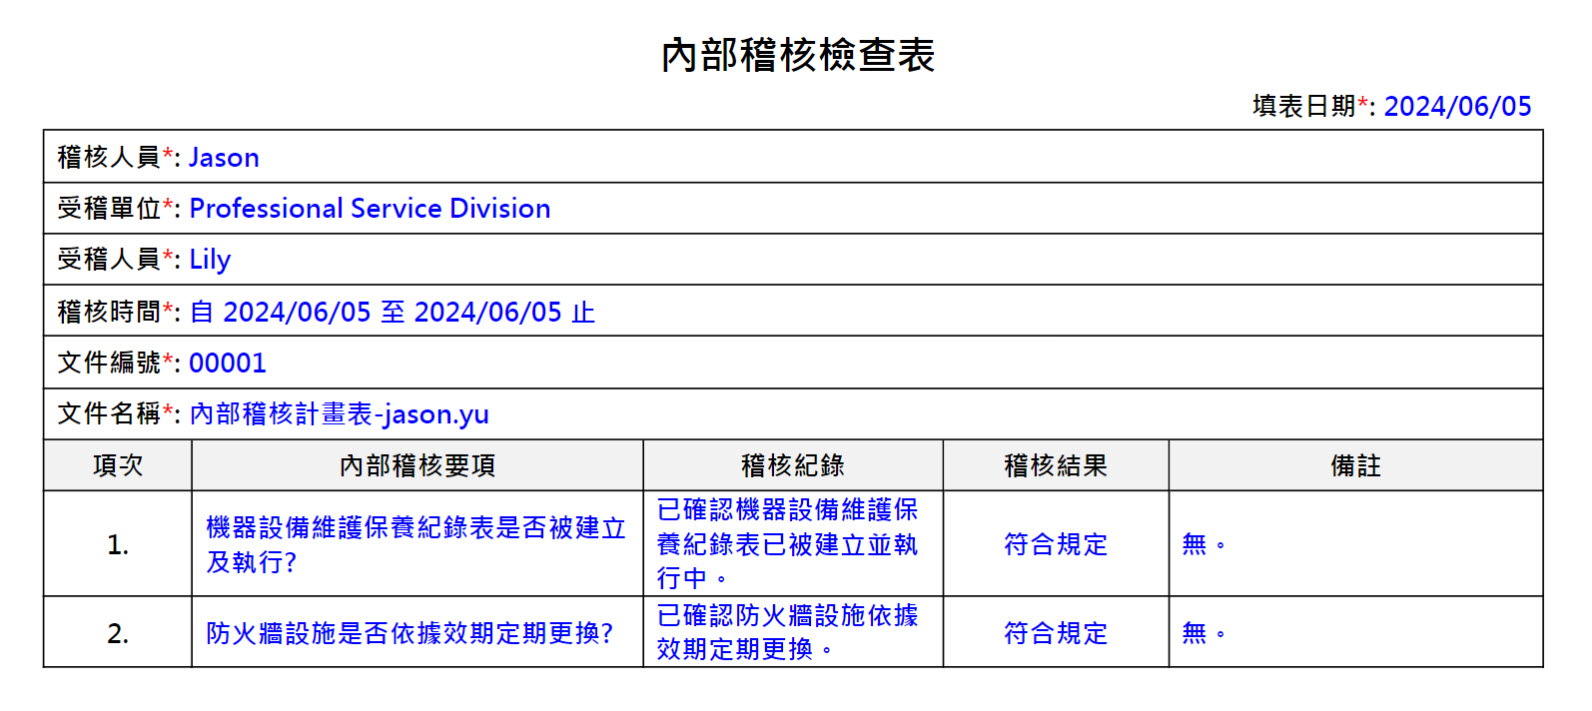Click 符合規定 result in row 1
Screen dimensions: 1592x711
(x=1056, y=545)
